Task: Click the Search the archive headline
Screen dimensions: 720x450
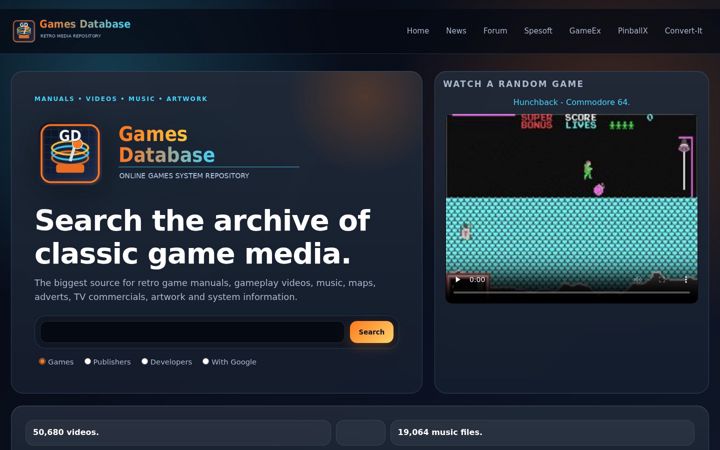Action: pos(202,237)
